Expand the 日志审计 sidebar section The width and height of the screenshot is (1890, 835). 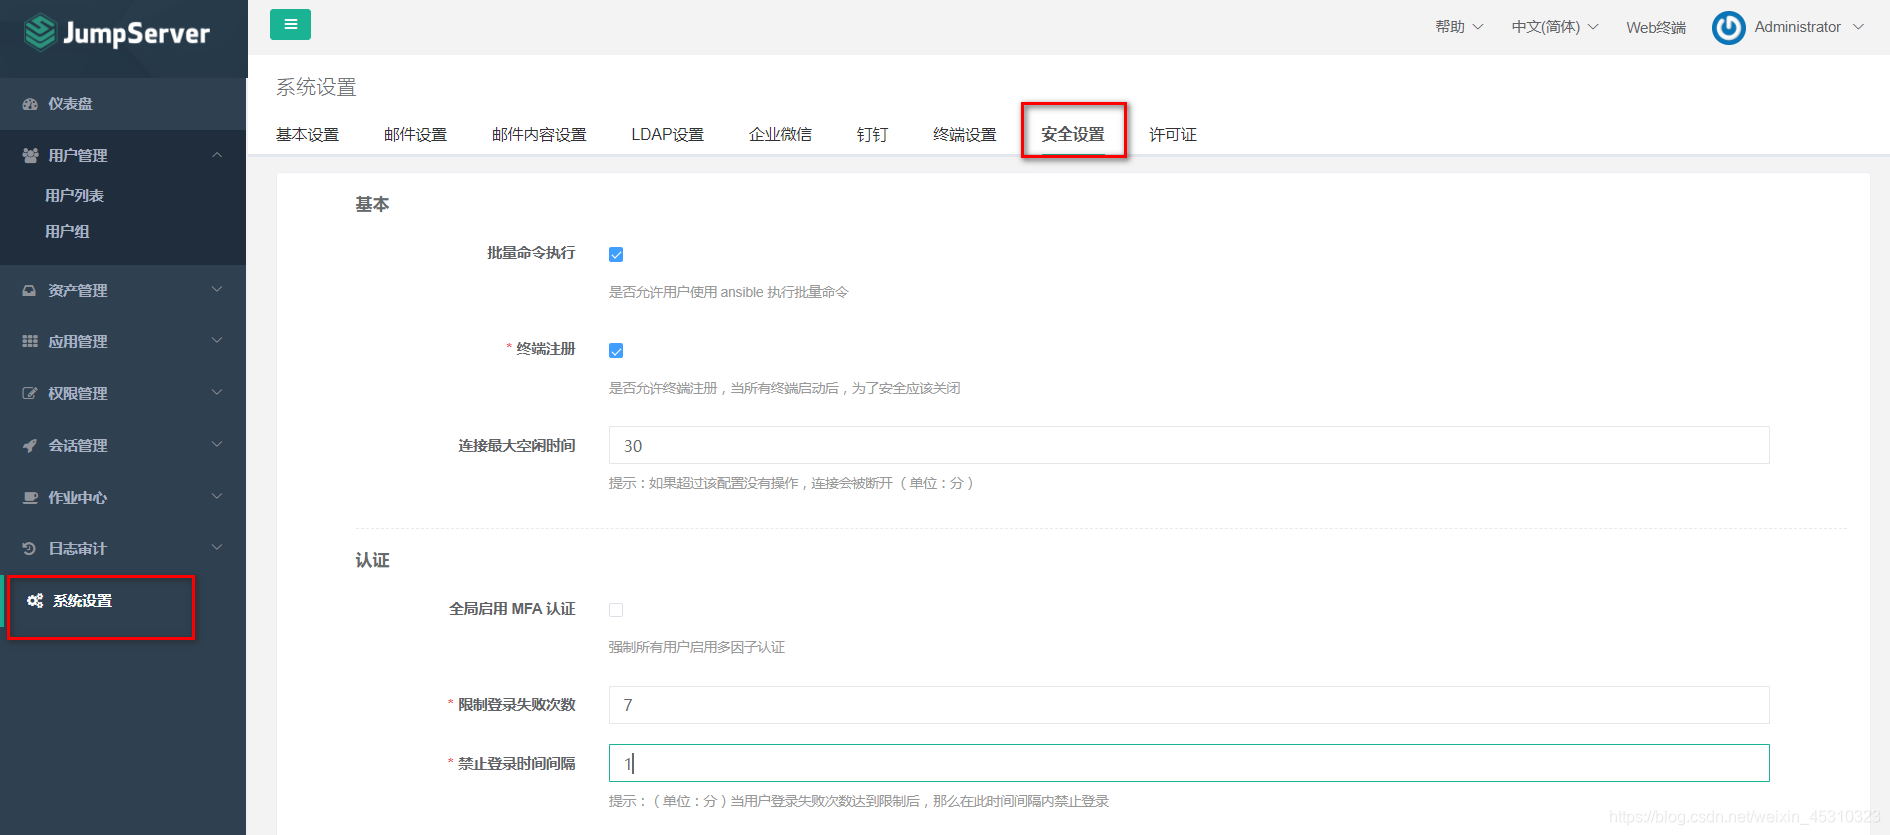point(123,548)
